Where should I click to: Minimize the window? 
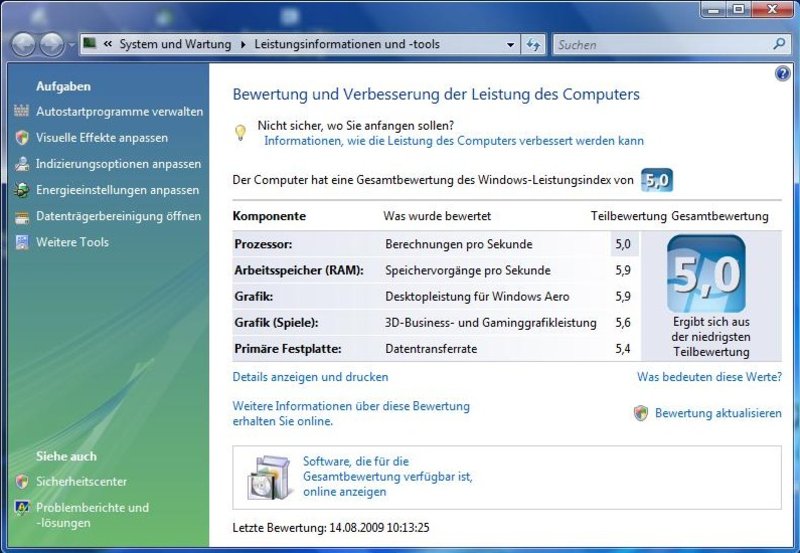715,9
